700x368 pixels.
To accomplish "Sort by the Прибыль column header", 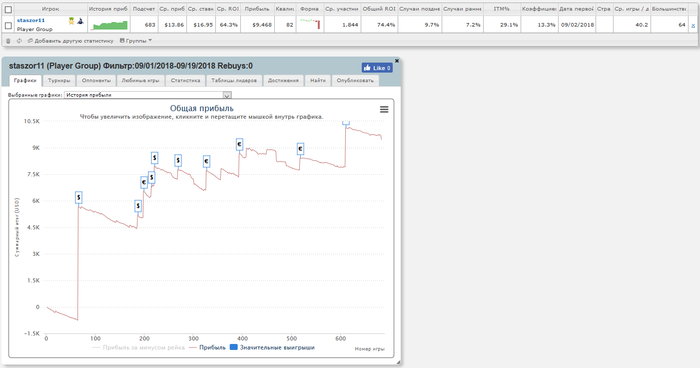I will click(257, 9).
